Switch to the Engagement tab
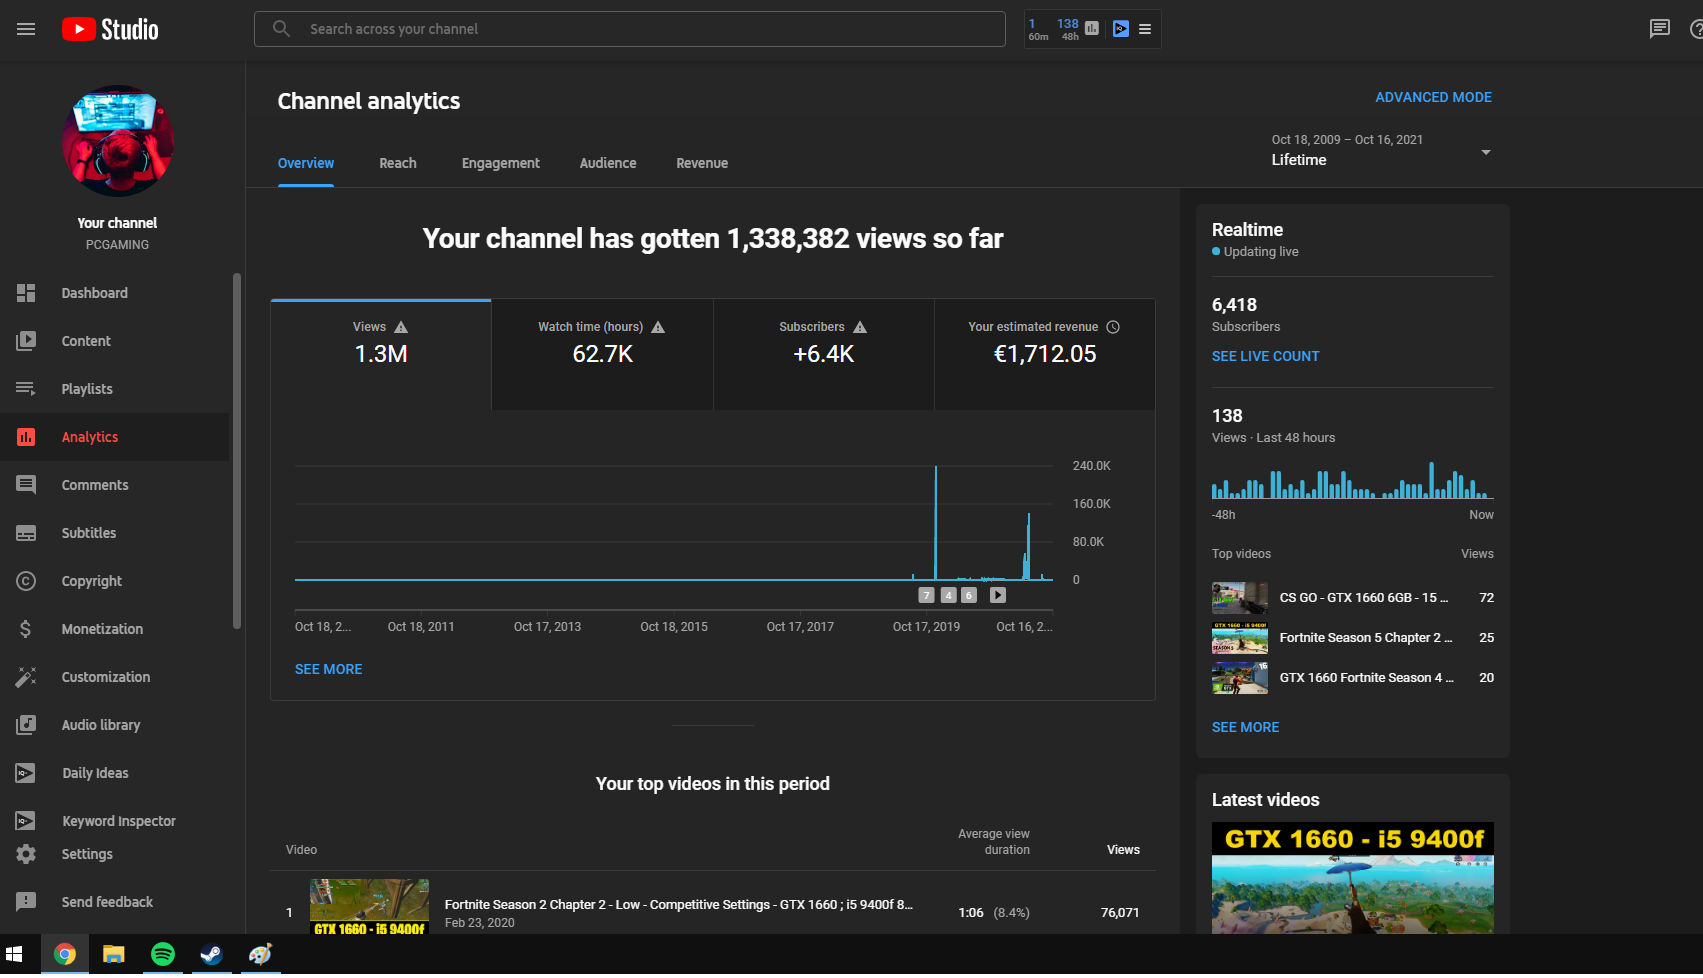The height and width of the screenshot is (978, 1703). pyautogui.click(x=501, y=163)
